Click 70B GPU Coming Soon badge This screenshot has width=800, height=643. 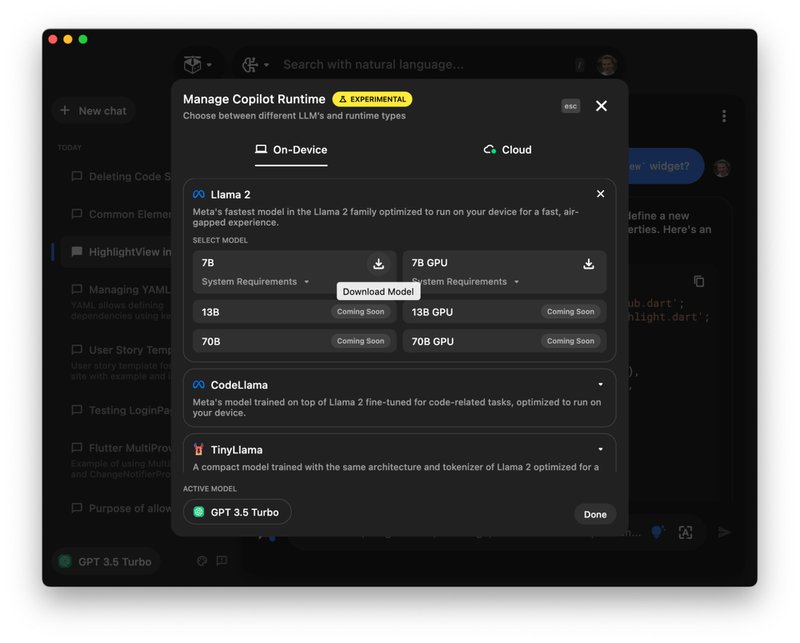[x=570, y=341]
